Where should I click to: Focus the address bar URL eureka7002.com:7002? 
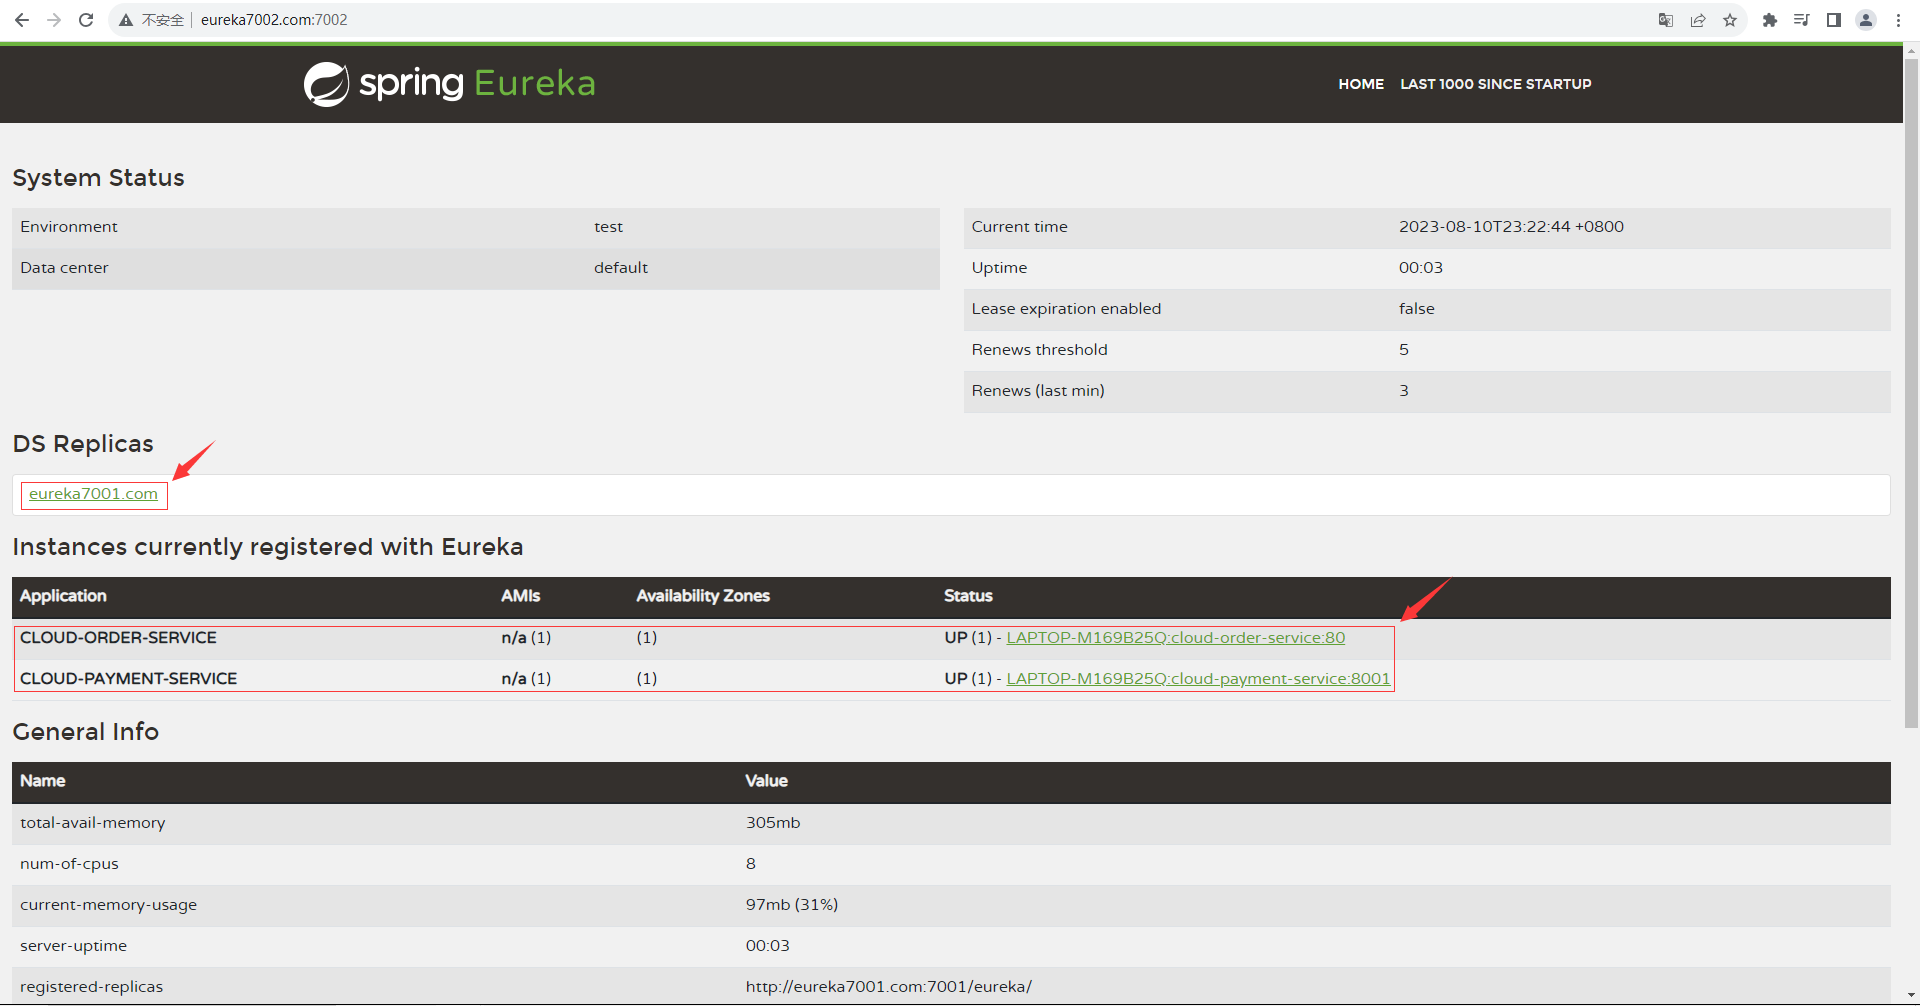274,20
